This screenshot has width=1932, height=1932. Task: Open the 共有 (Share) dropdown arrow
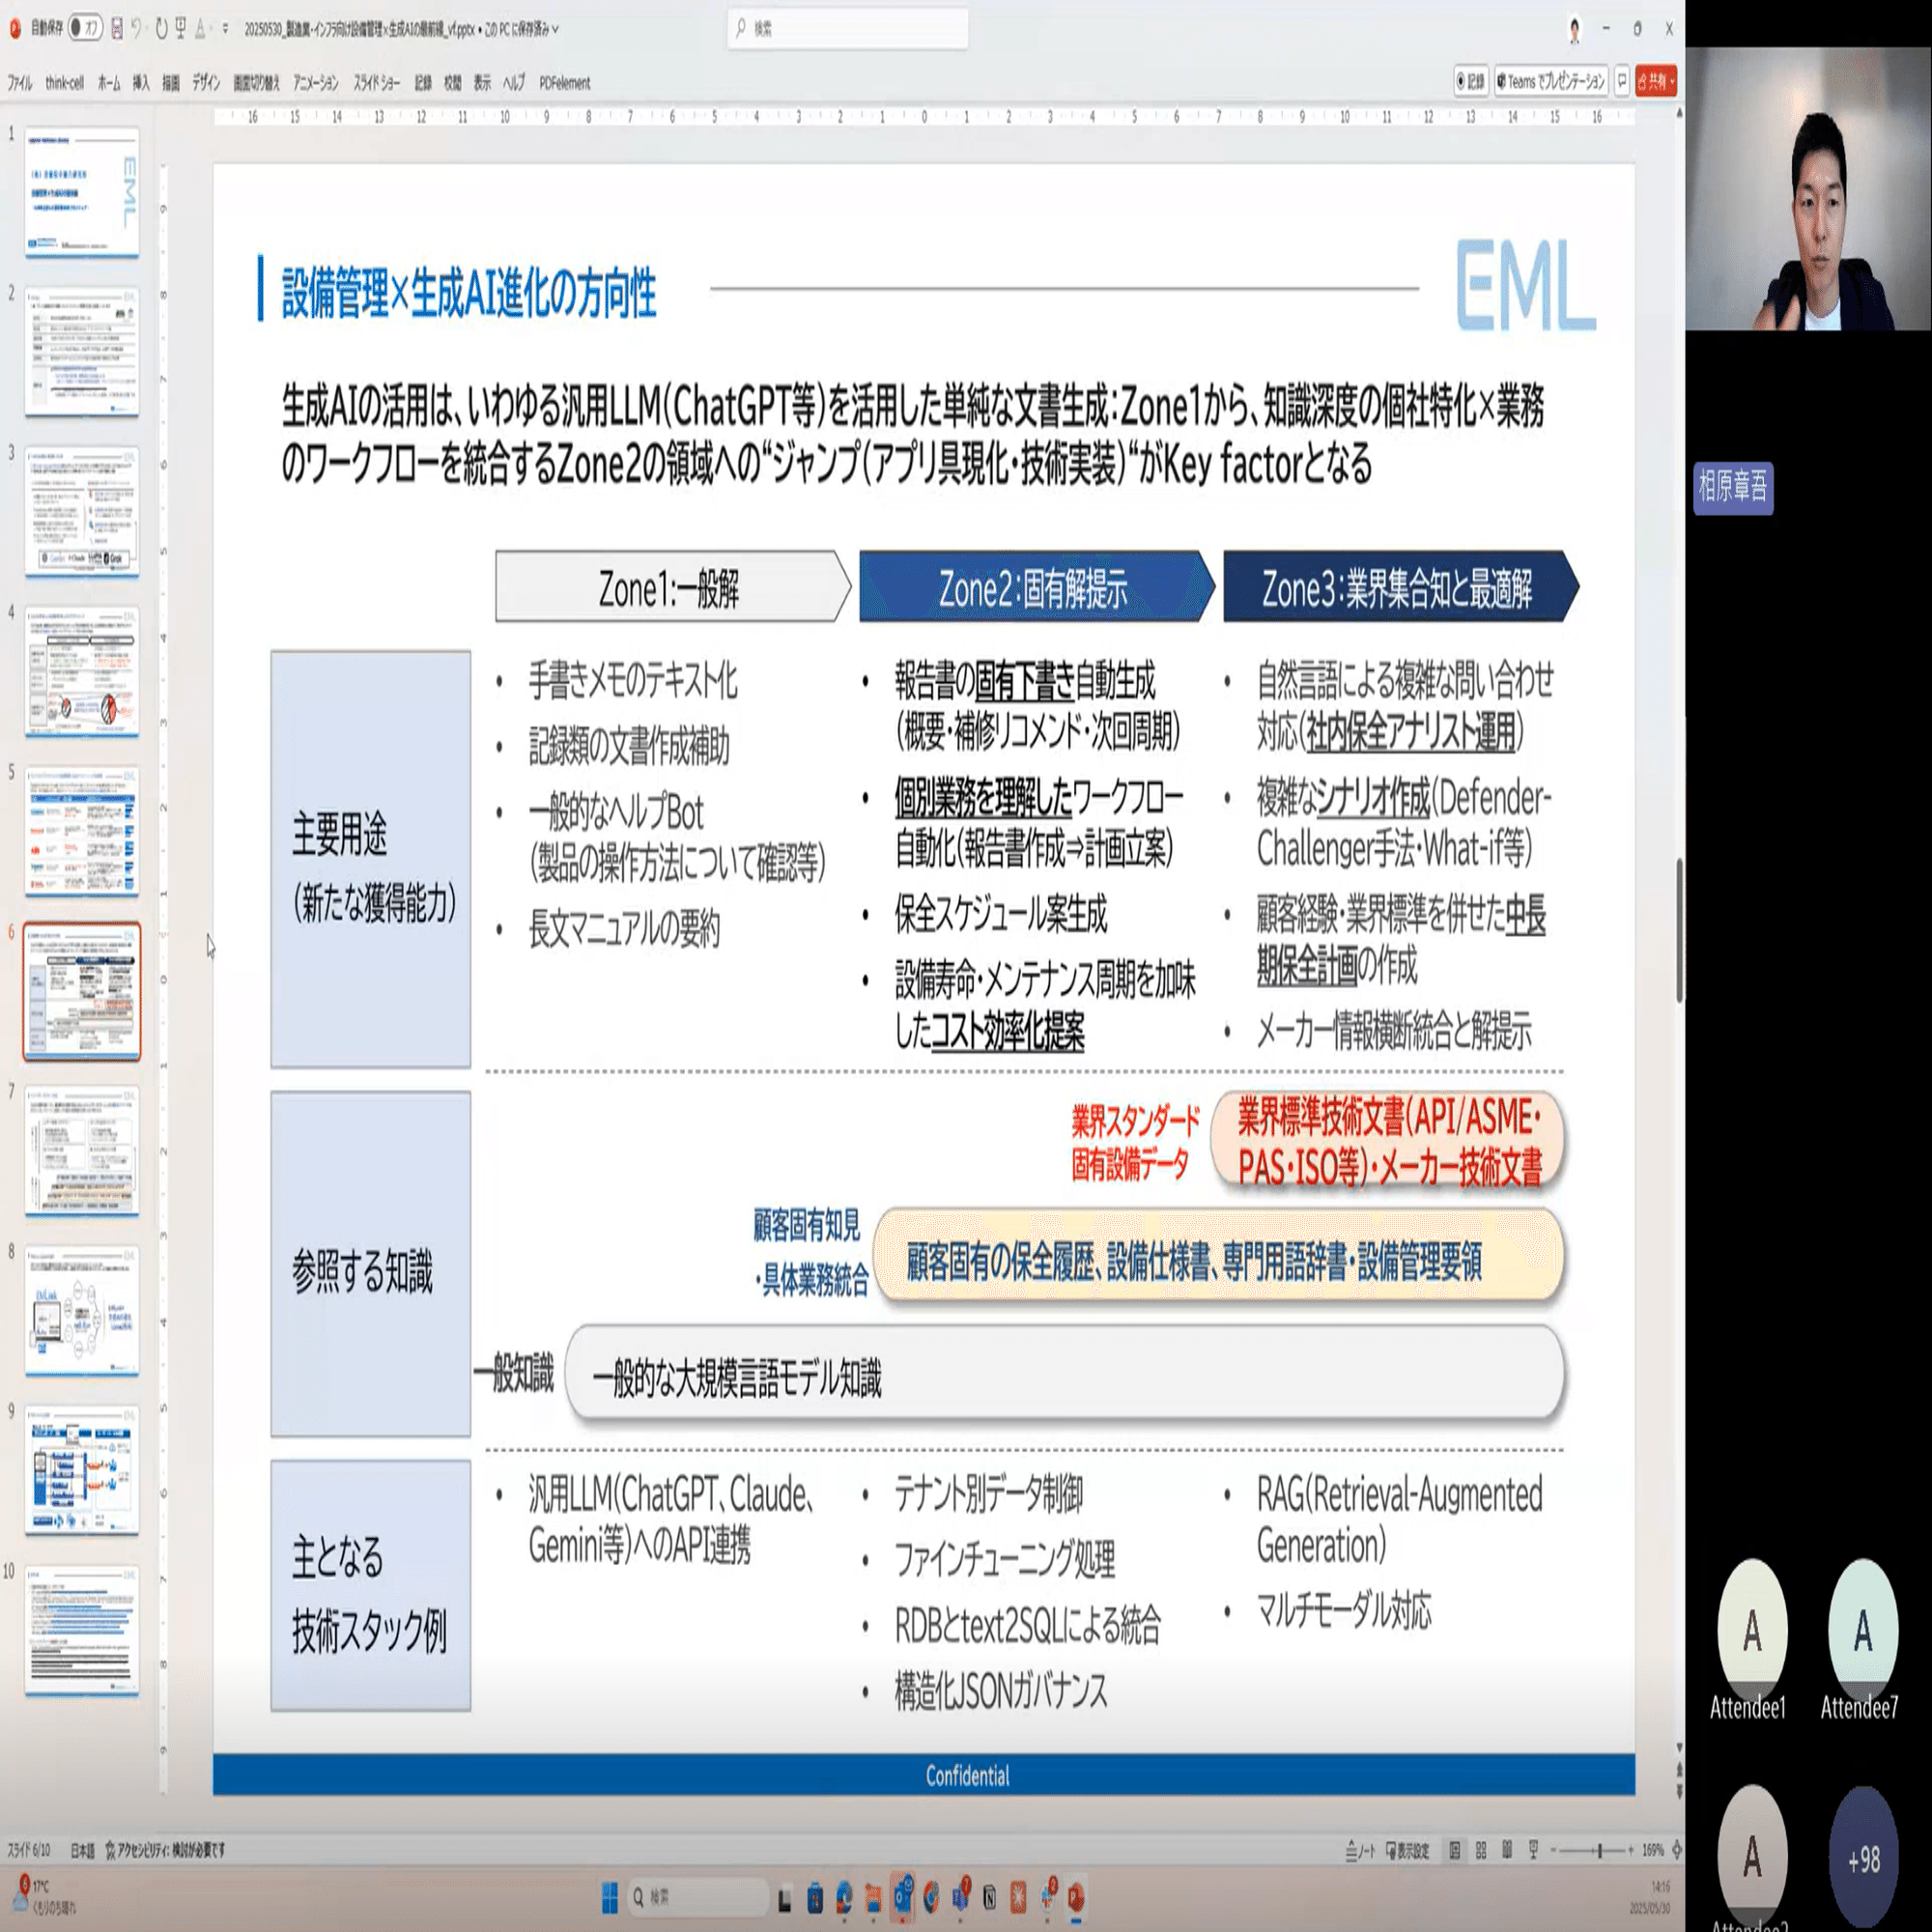[1674, 83]
